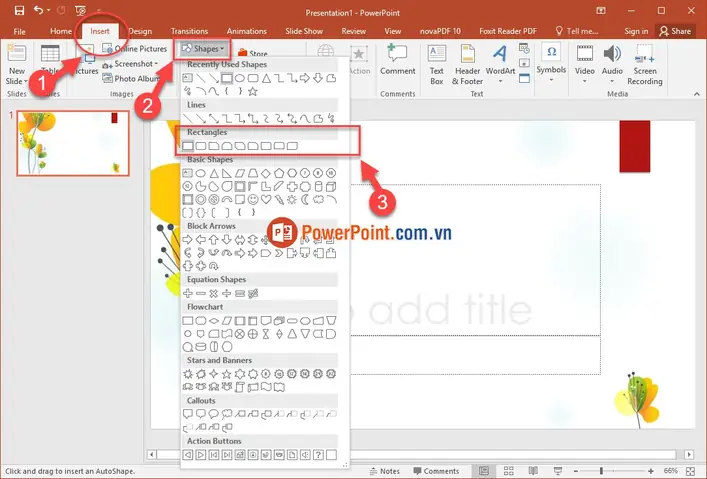Select the Multiply sign in Equation Shapes
The image size is (707, 479).
click(x=214, y=294)
